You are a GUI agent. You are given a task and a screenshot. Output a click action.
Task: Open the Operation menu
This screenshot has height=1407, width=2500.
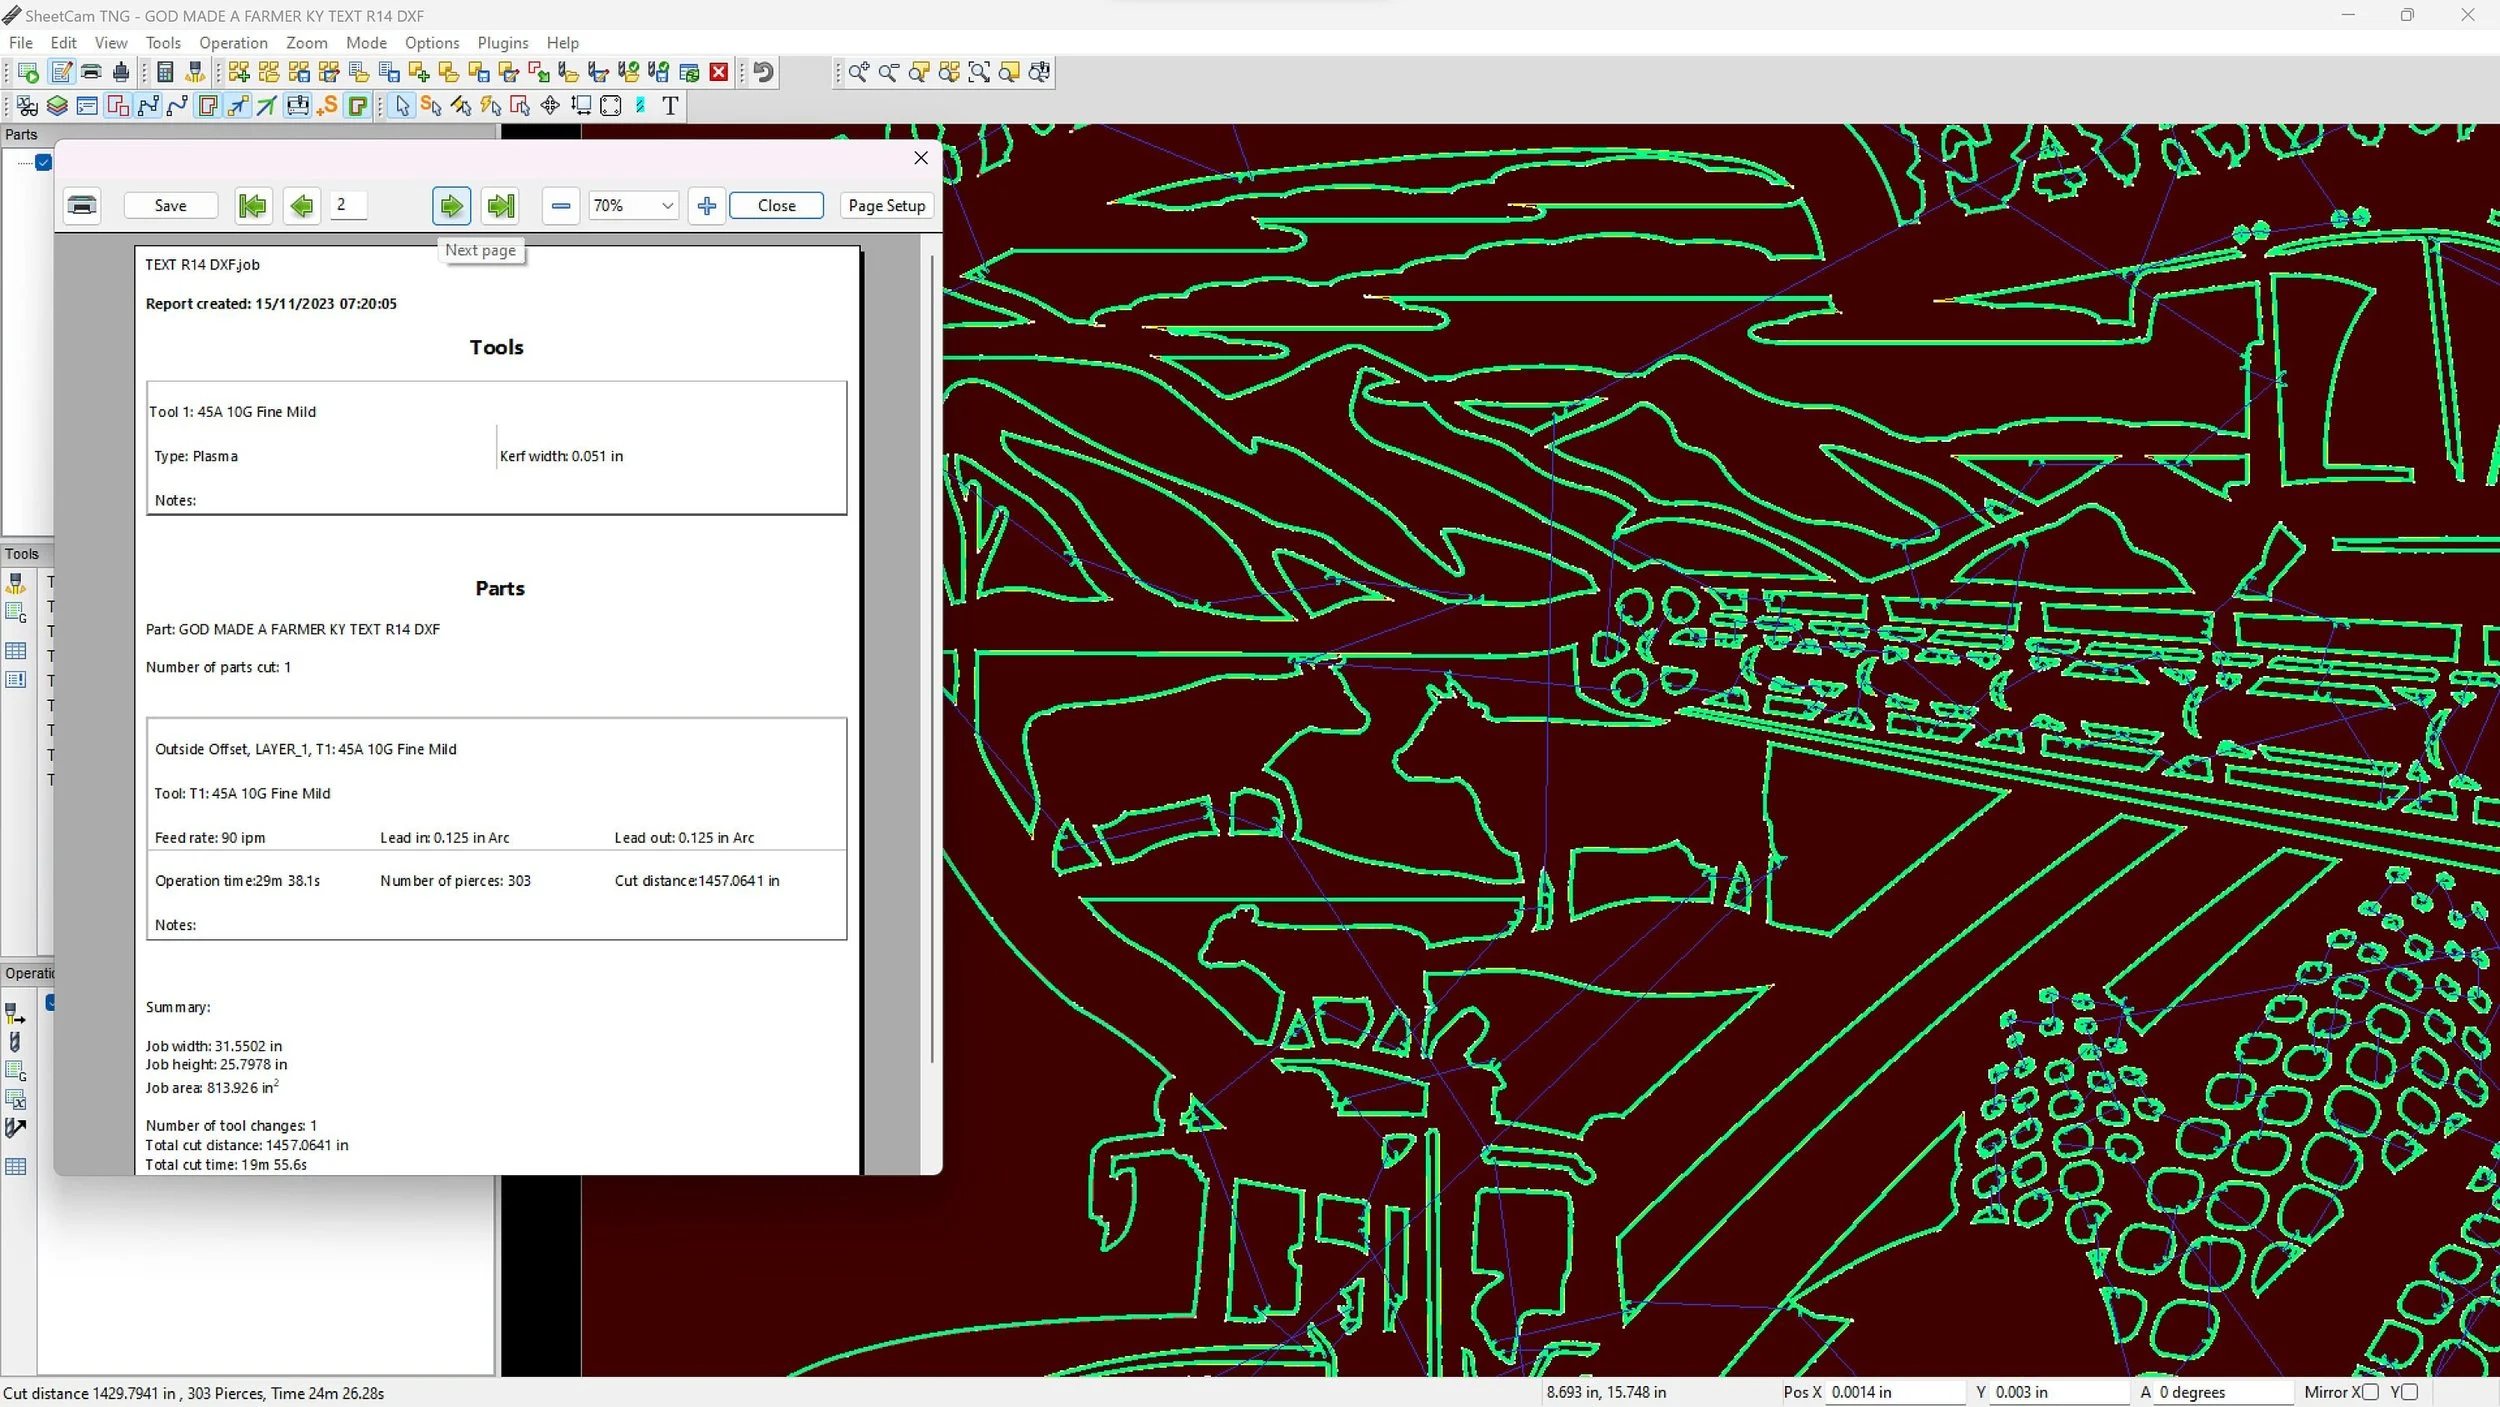coord(233,43)
